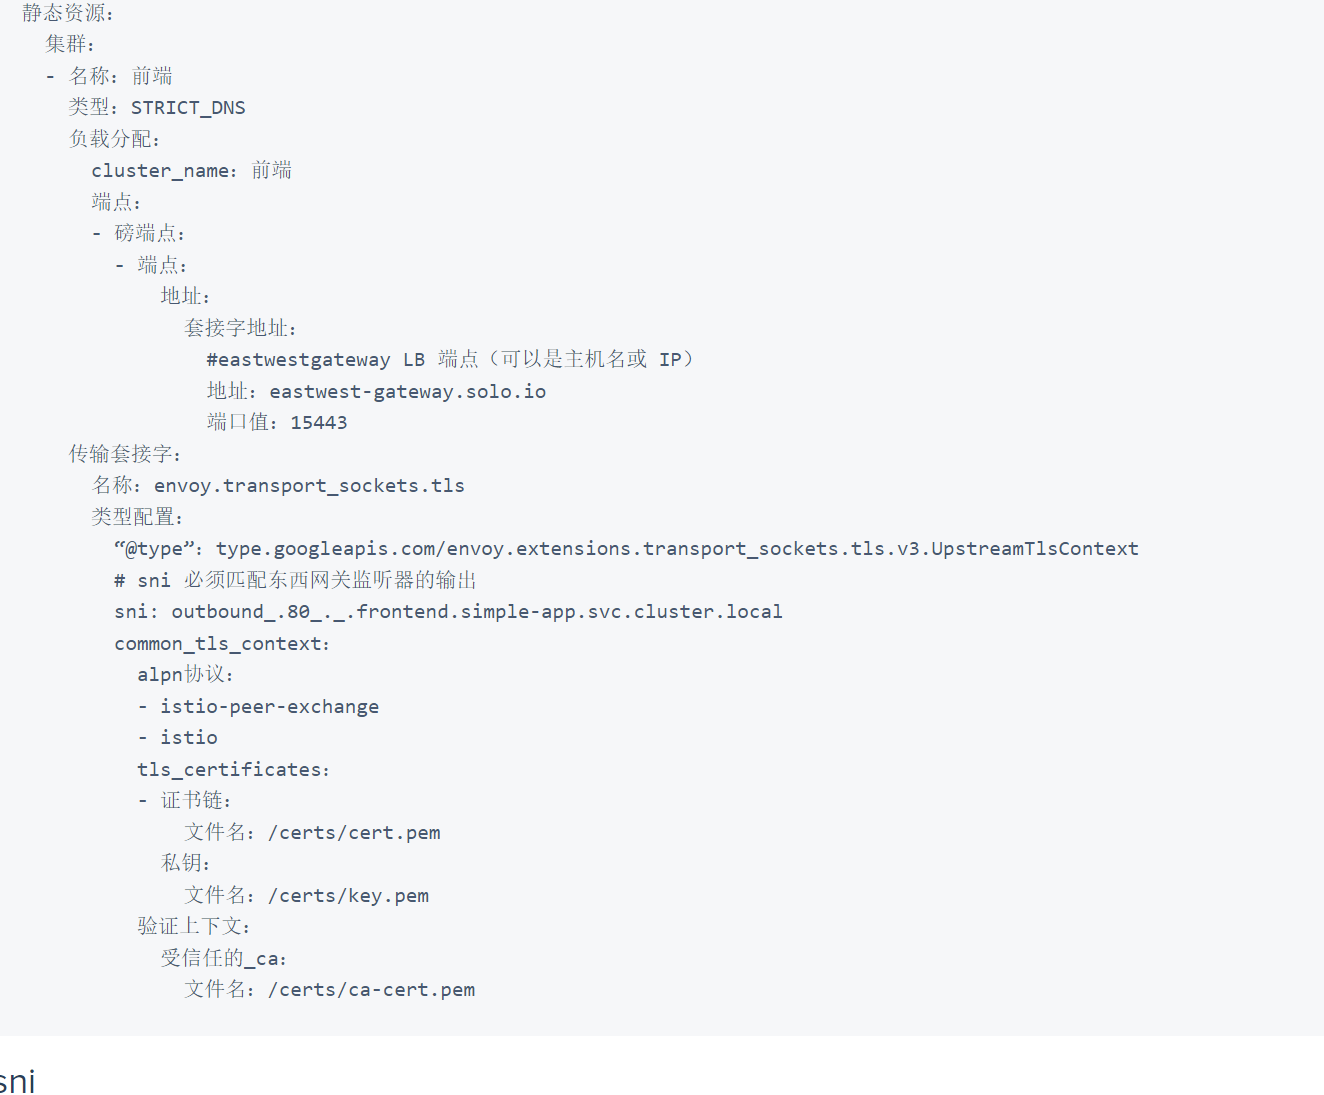This screenshot has height=1095, width=1324.
Task: Click the STRICT_DNS type value
Action: (188, 108)
